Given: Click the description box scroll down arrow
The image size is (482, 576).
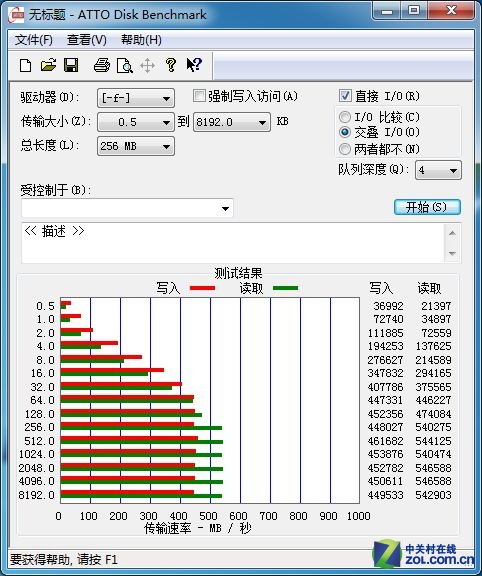Looking at the screenshot, I should (x=452, y=253).
